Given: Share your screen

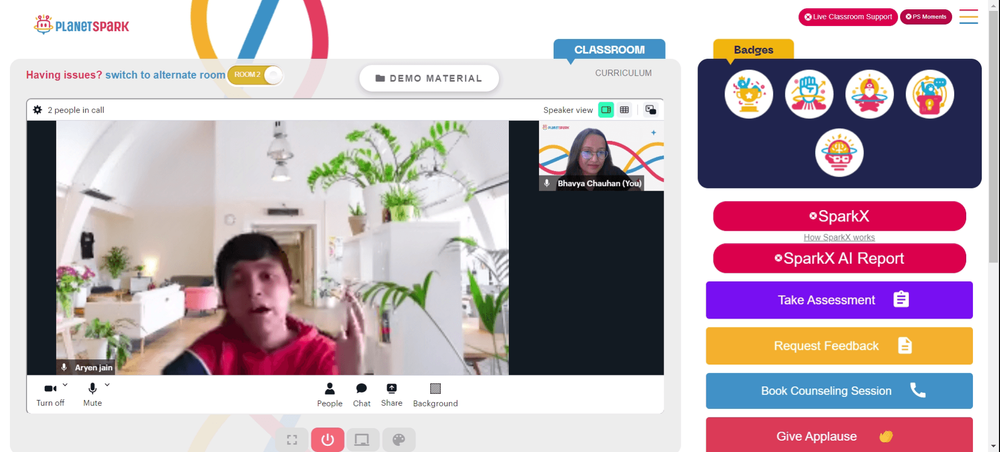Looking at the screenshot, I should [x=392, y=395].
